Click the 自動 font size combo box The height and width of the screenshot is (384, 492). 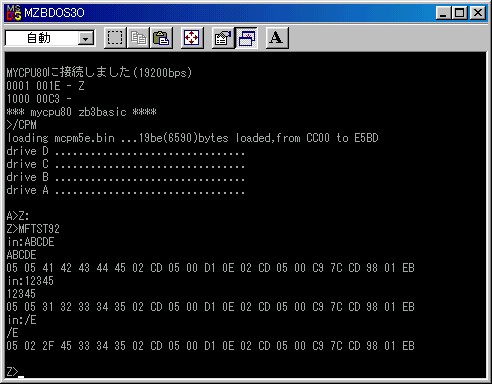click(x=50, y=38)
